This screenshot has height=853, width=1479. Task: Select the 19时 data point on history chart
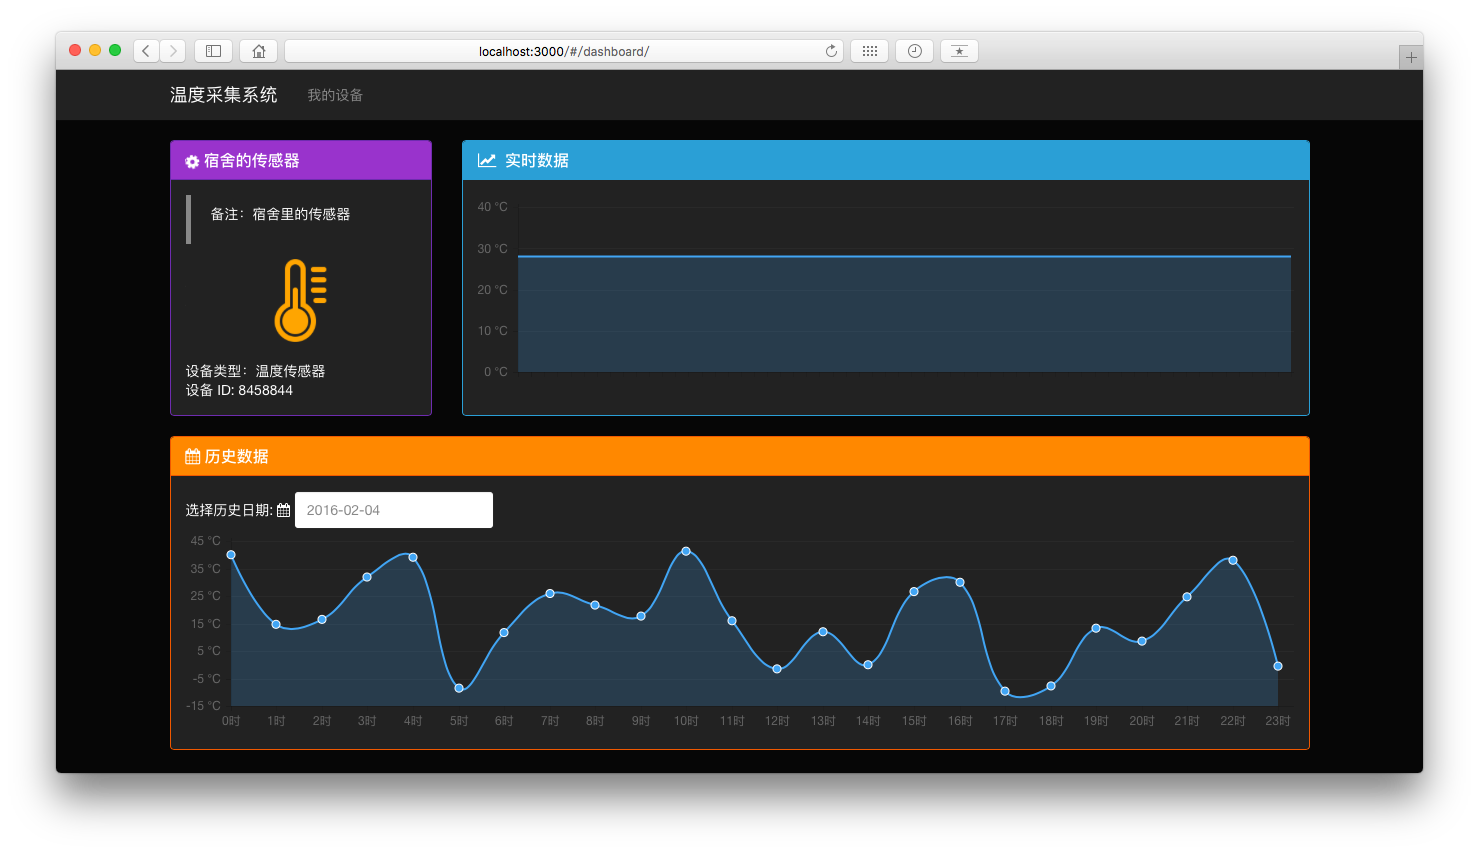(x=1096, y=628)
